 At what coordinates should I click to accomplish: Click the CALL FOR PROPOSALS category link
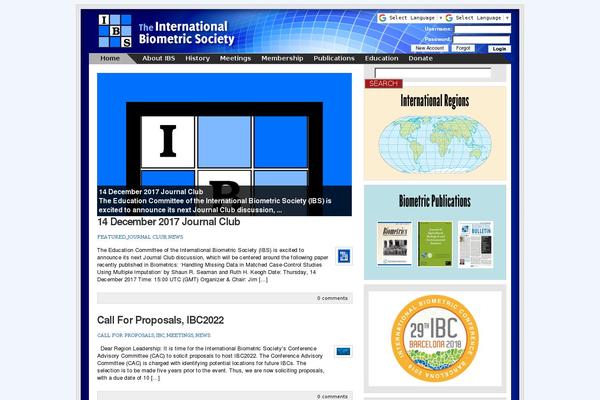(126, 335)
